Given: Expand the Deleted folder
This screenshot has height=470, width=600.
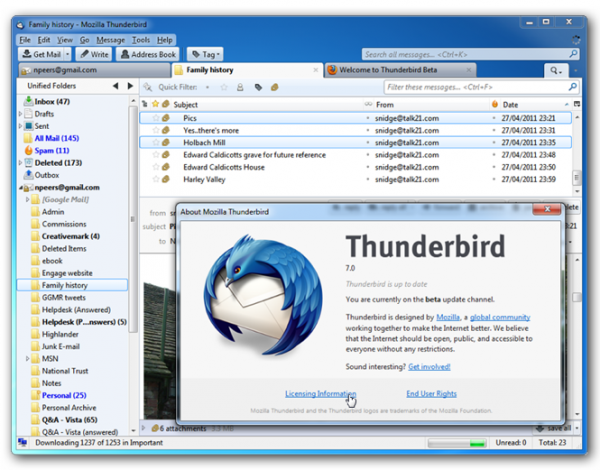Looking at the screenshot, I should [20, 163].
